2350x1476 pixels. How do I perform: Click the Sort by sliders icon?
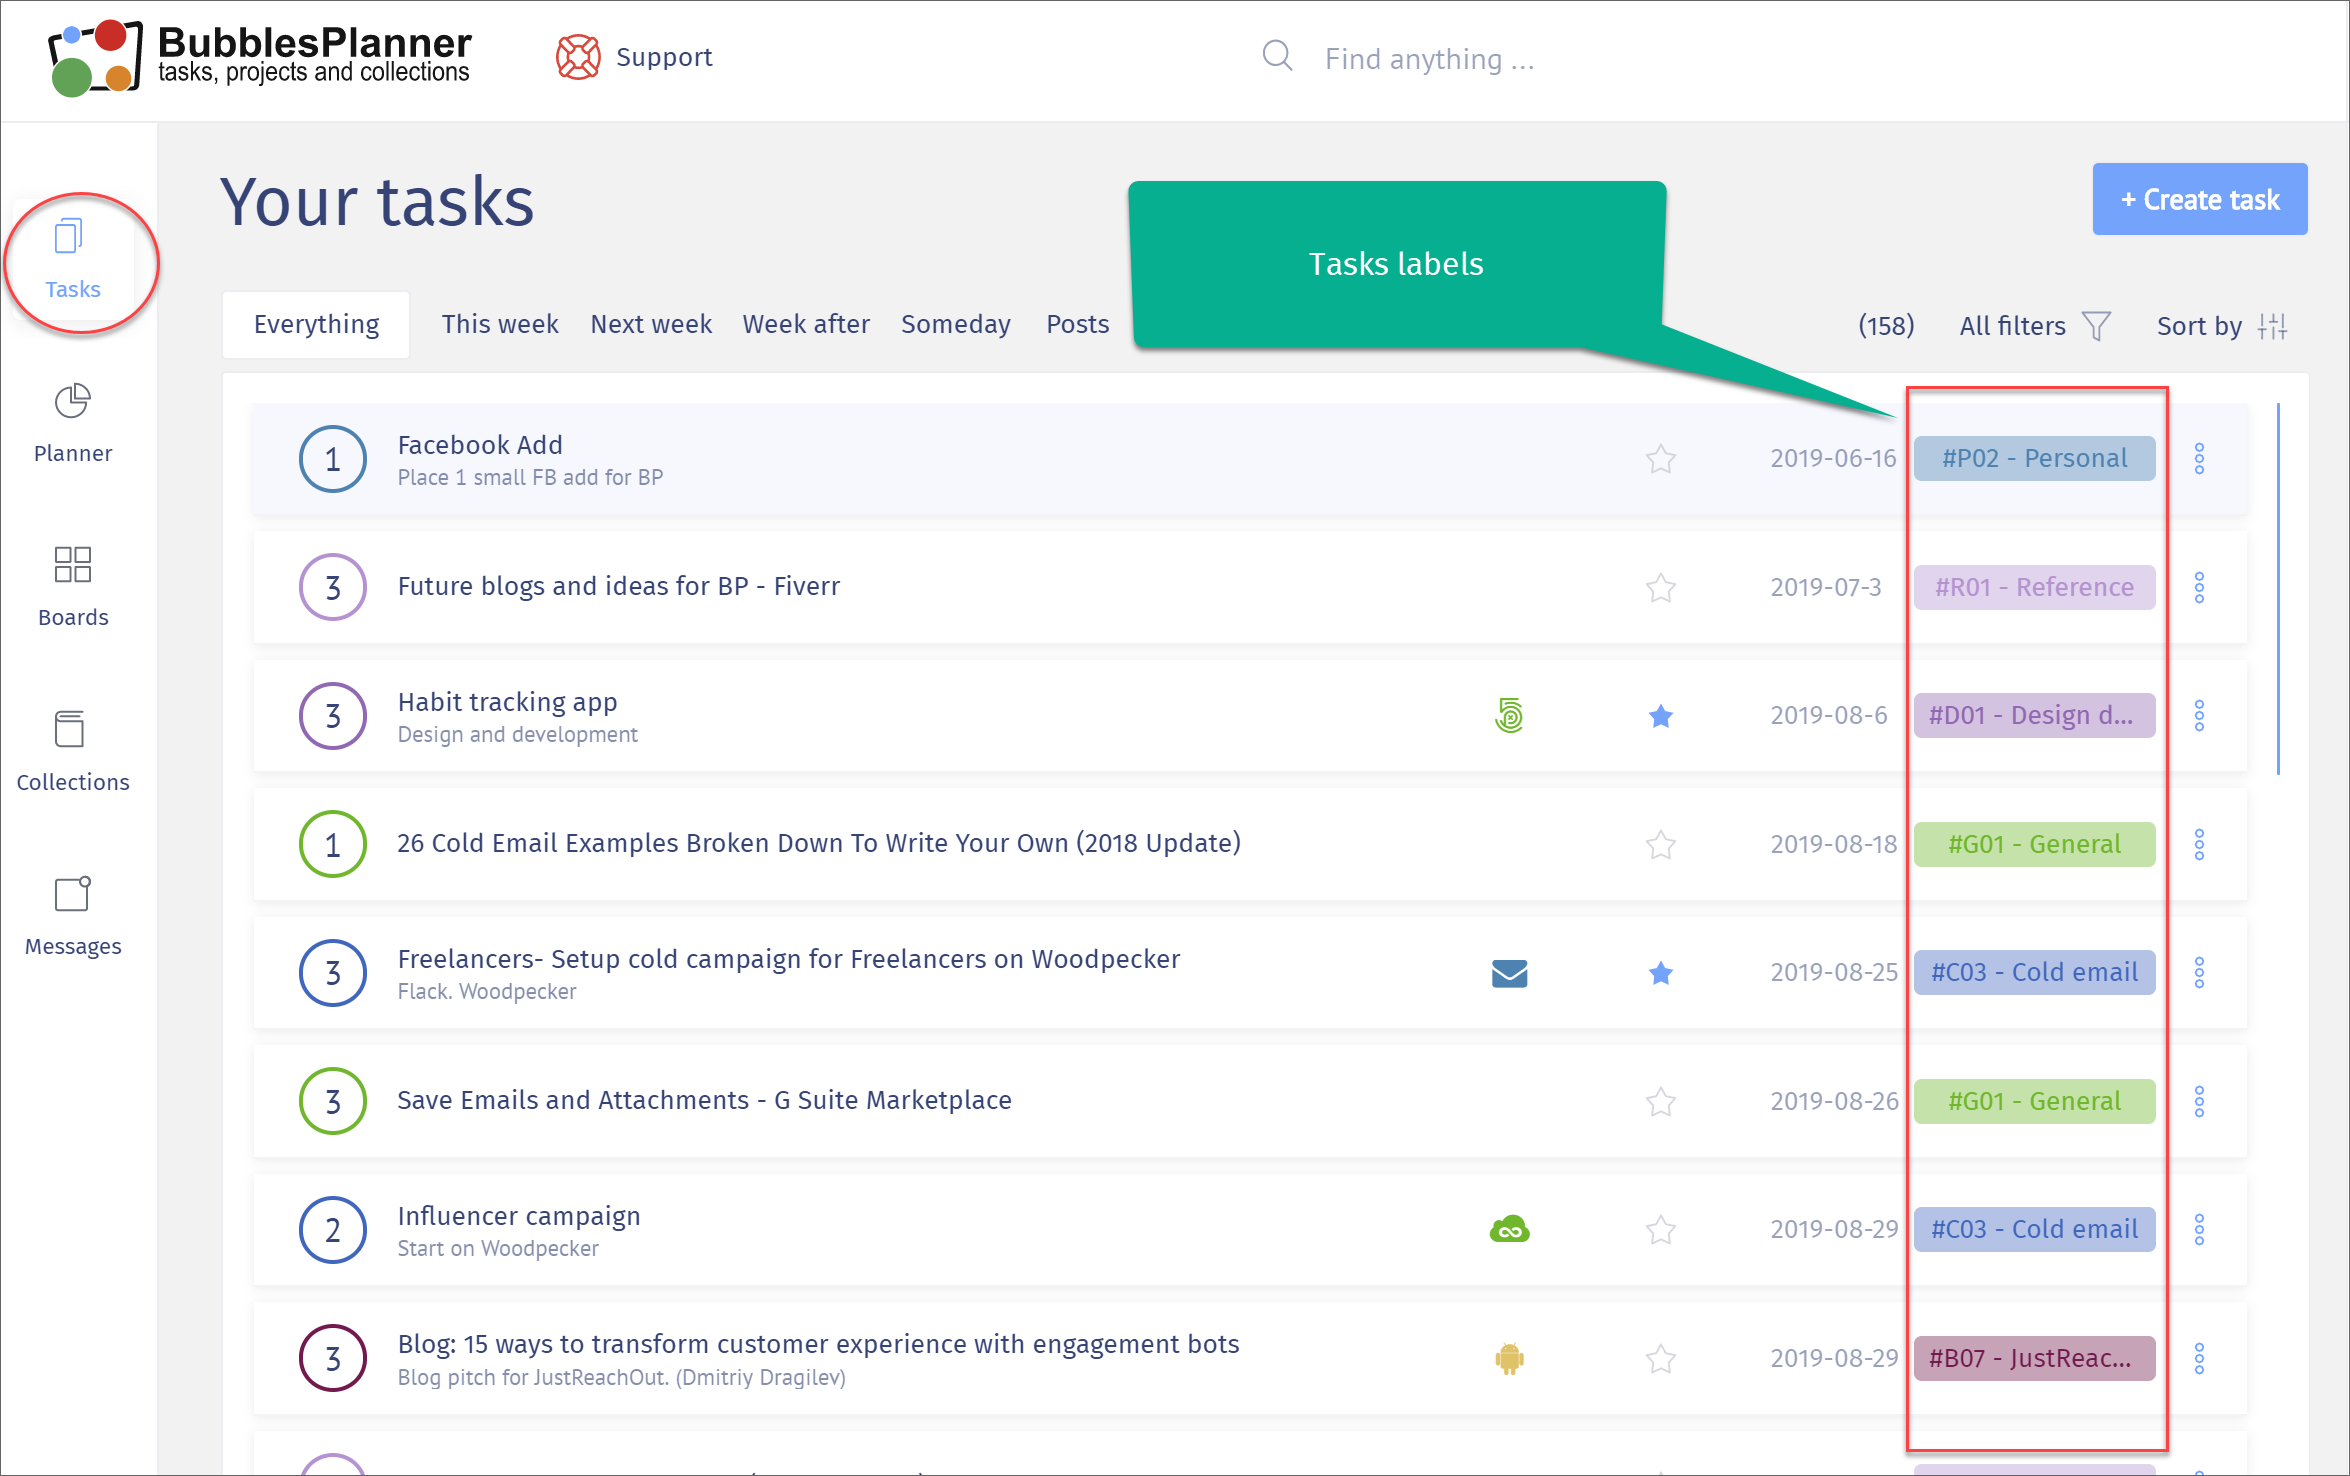[2272, 326]
